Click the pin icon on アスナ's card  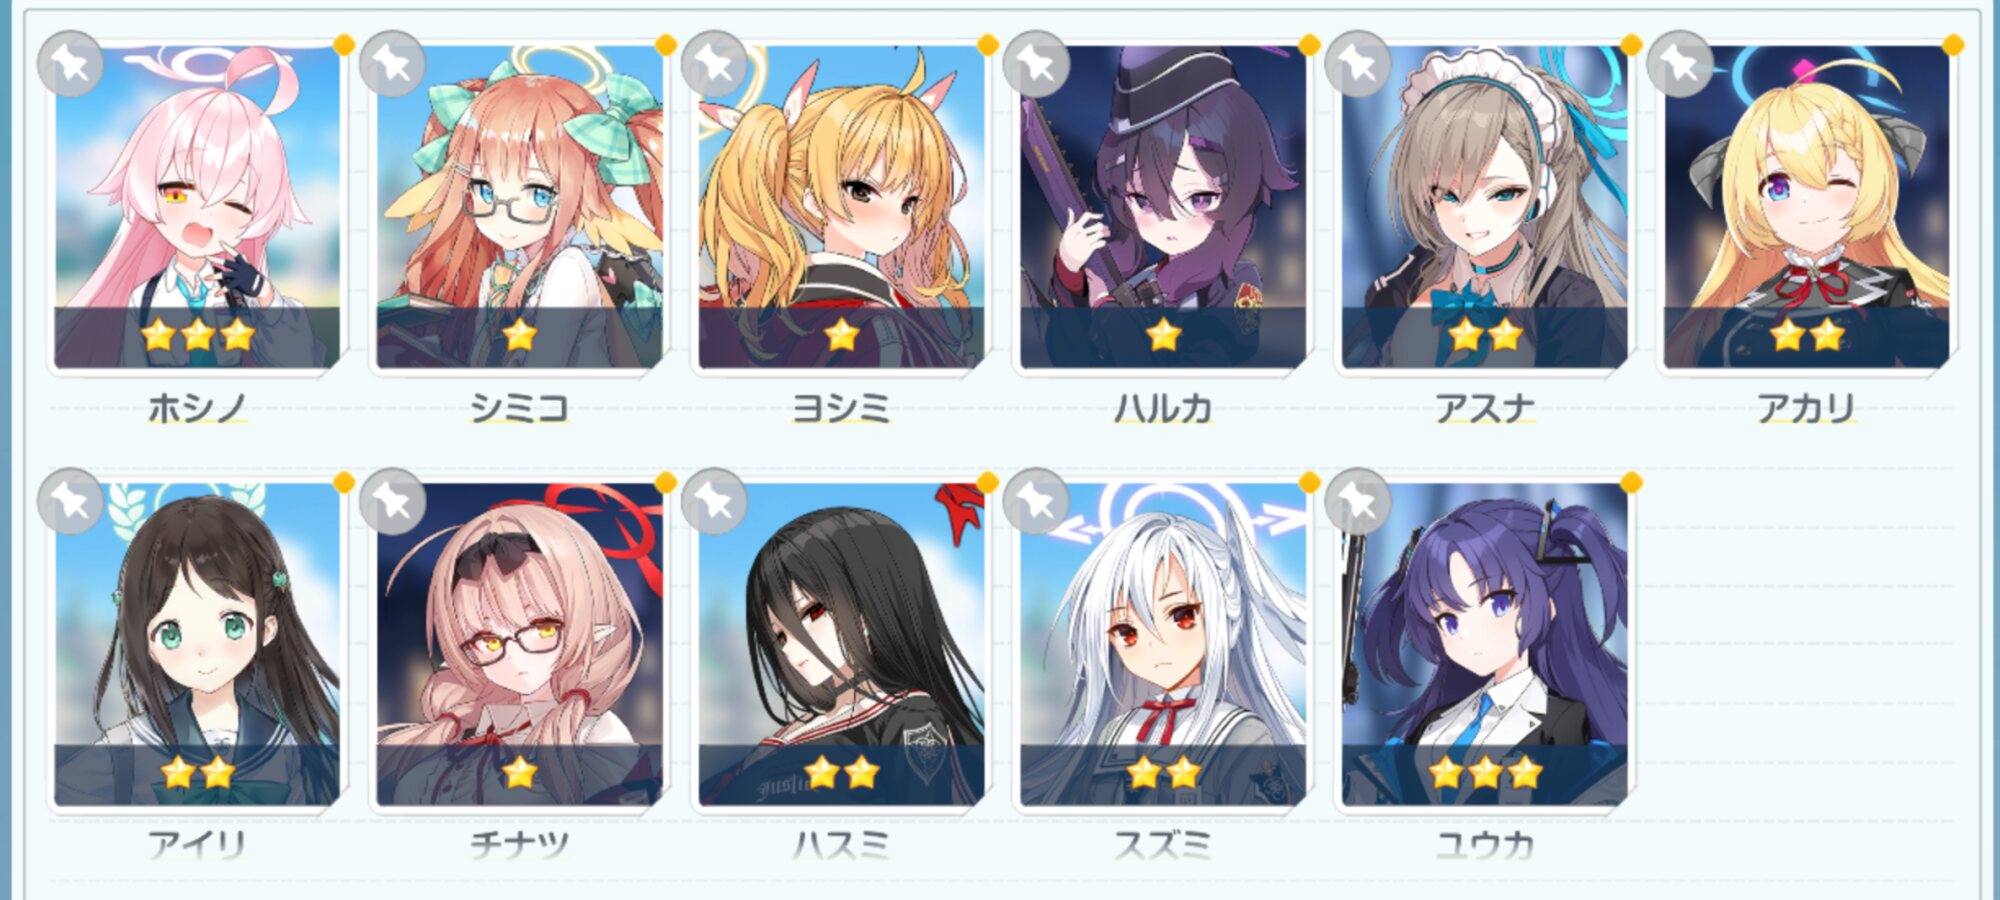[1359, 64]
